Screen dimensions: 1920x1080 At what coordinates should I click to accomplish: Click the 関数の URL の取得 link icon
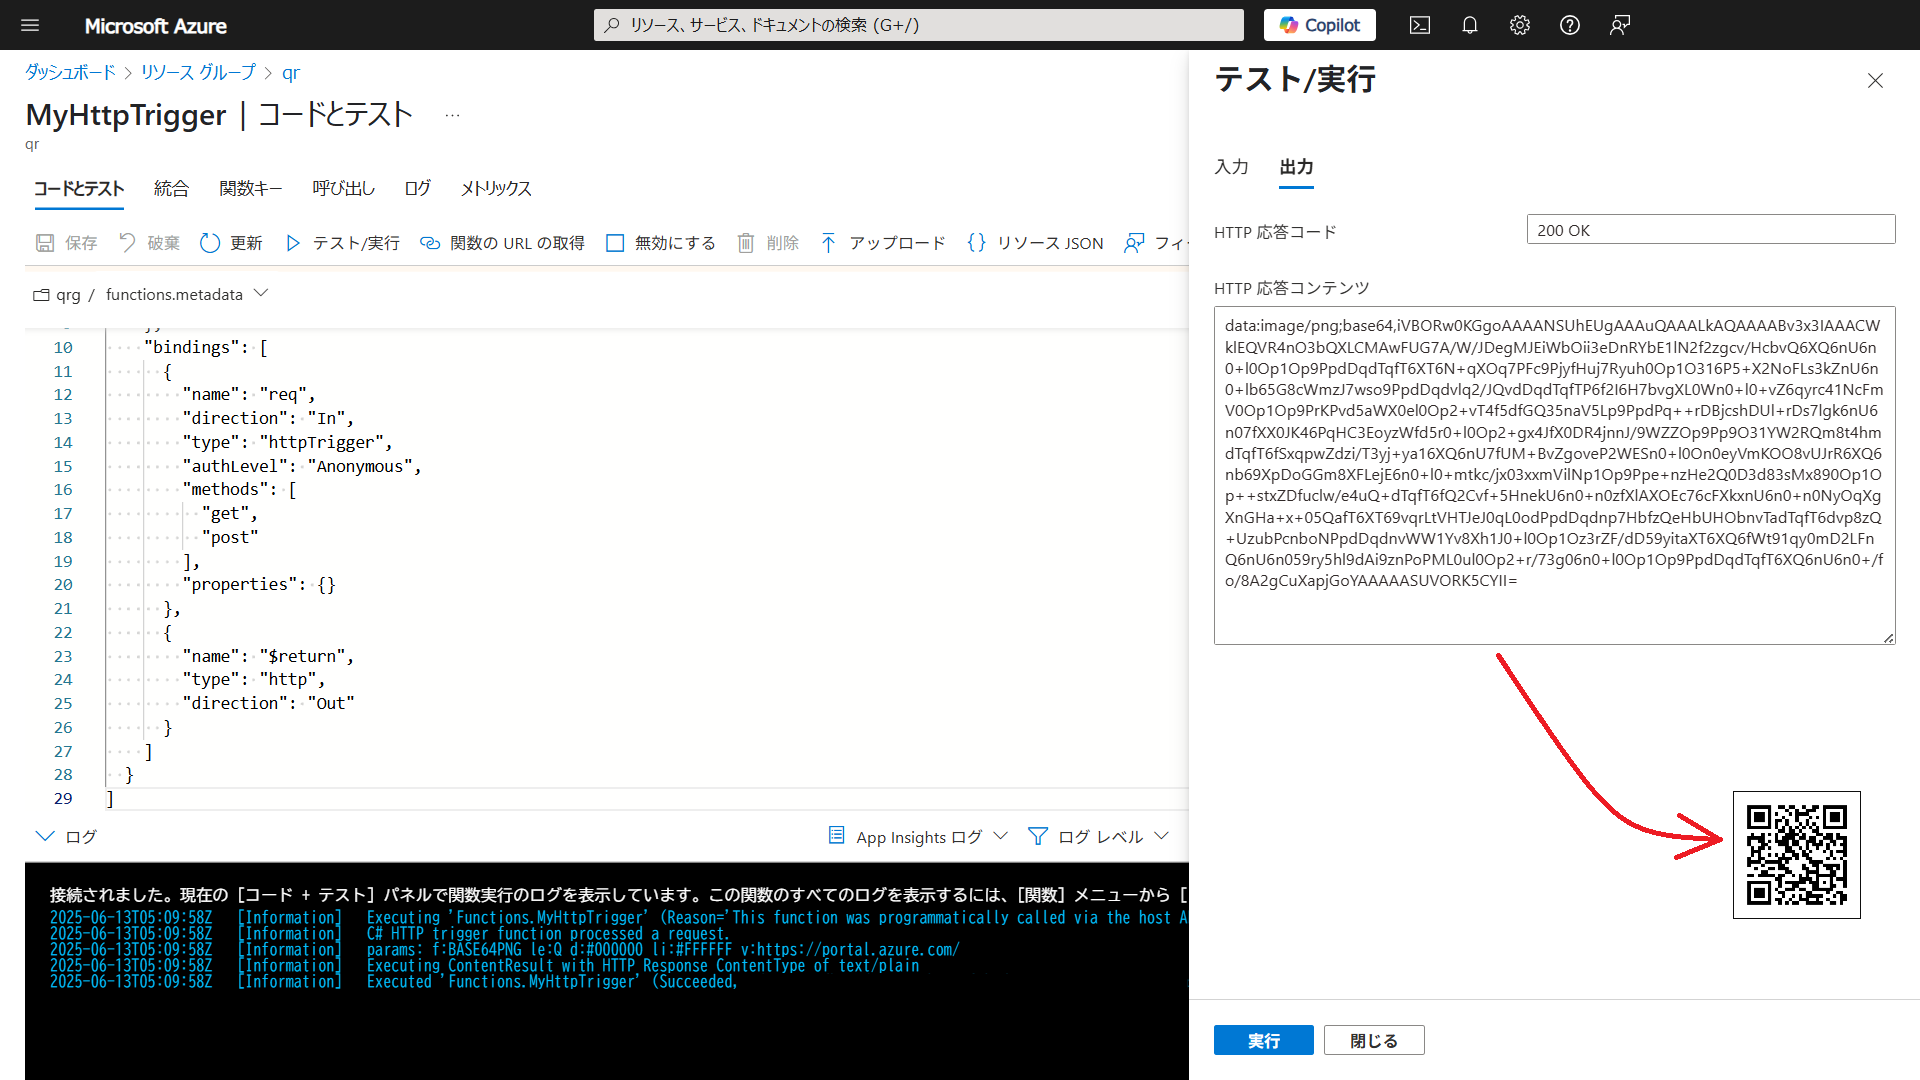tap(430, 243)
